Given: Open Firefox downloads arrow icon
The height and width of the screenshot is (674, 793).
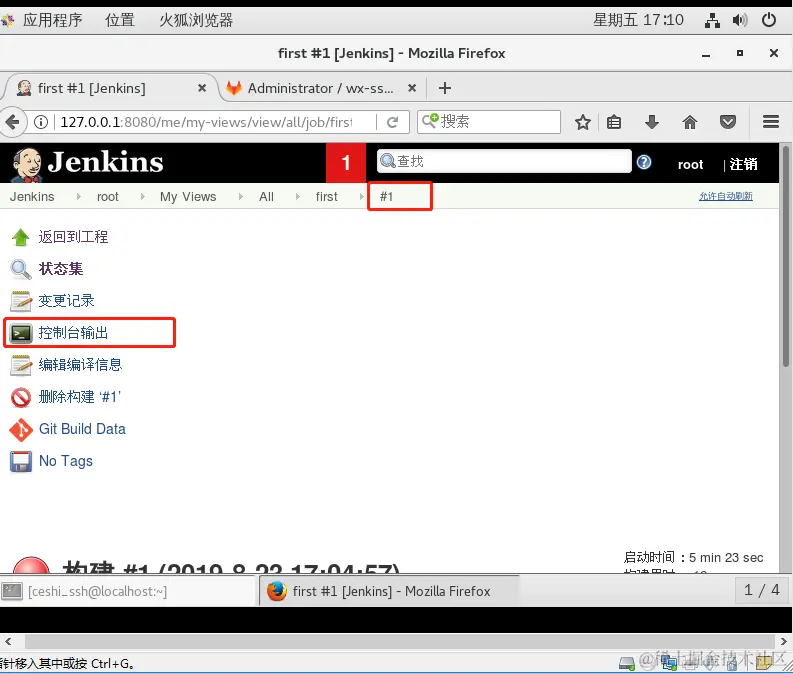Looking at the screenshot, I should coord(652,122).
